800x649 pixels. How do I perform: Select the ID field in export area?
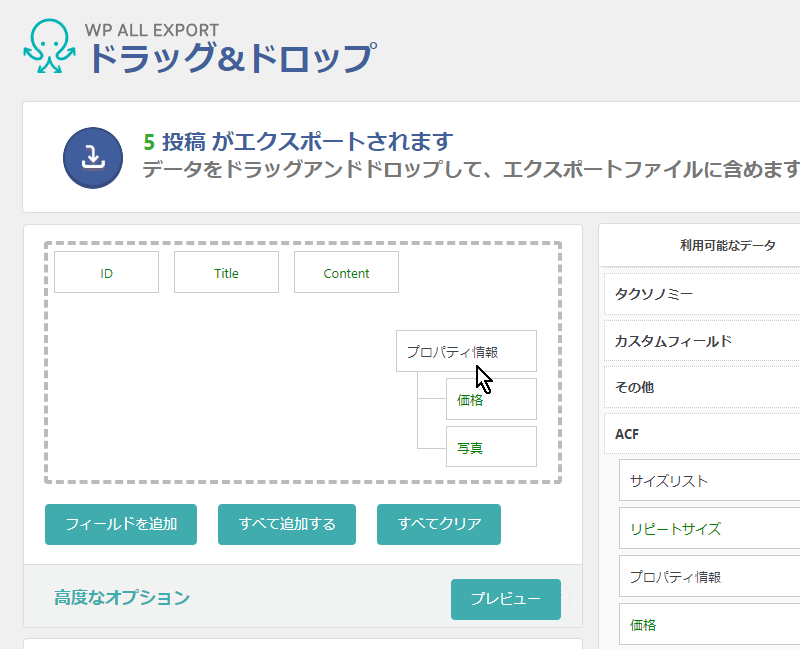pos(106,272)
